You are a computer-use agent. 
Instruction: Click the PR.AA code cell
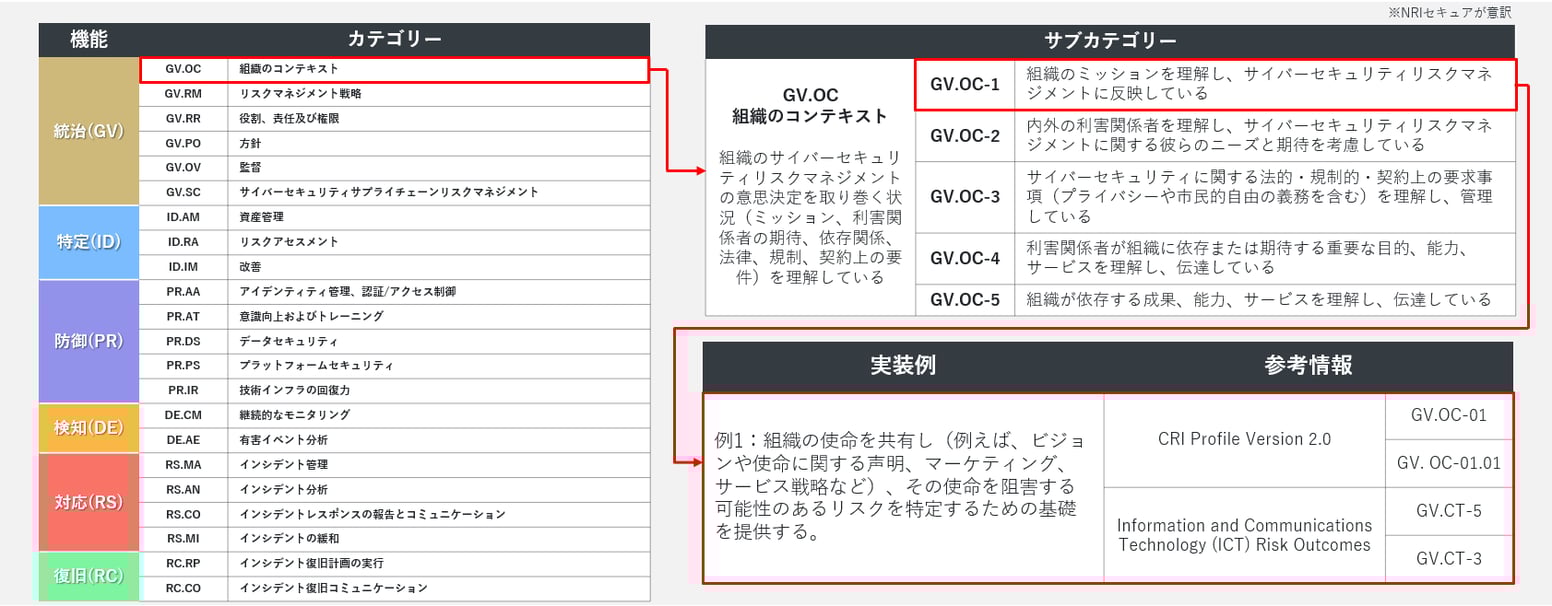[x=184, y=292]
